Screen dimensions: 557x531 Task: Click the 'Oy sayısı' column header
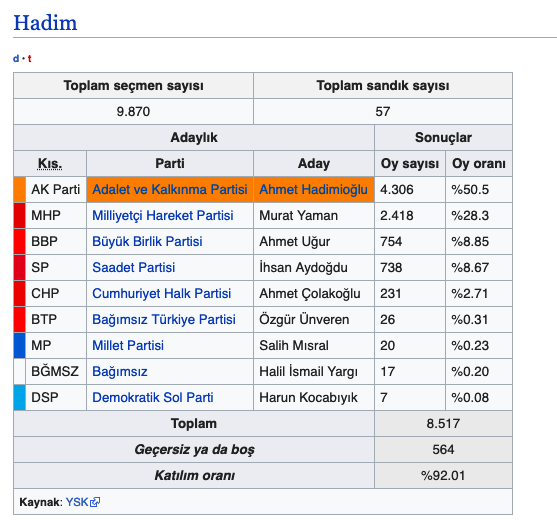(410, 163)
